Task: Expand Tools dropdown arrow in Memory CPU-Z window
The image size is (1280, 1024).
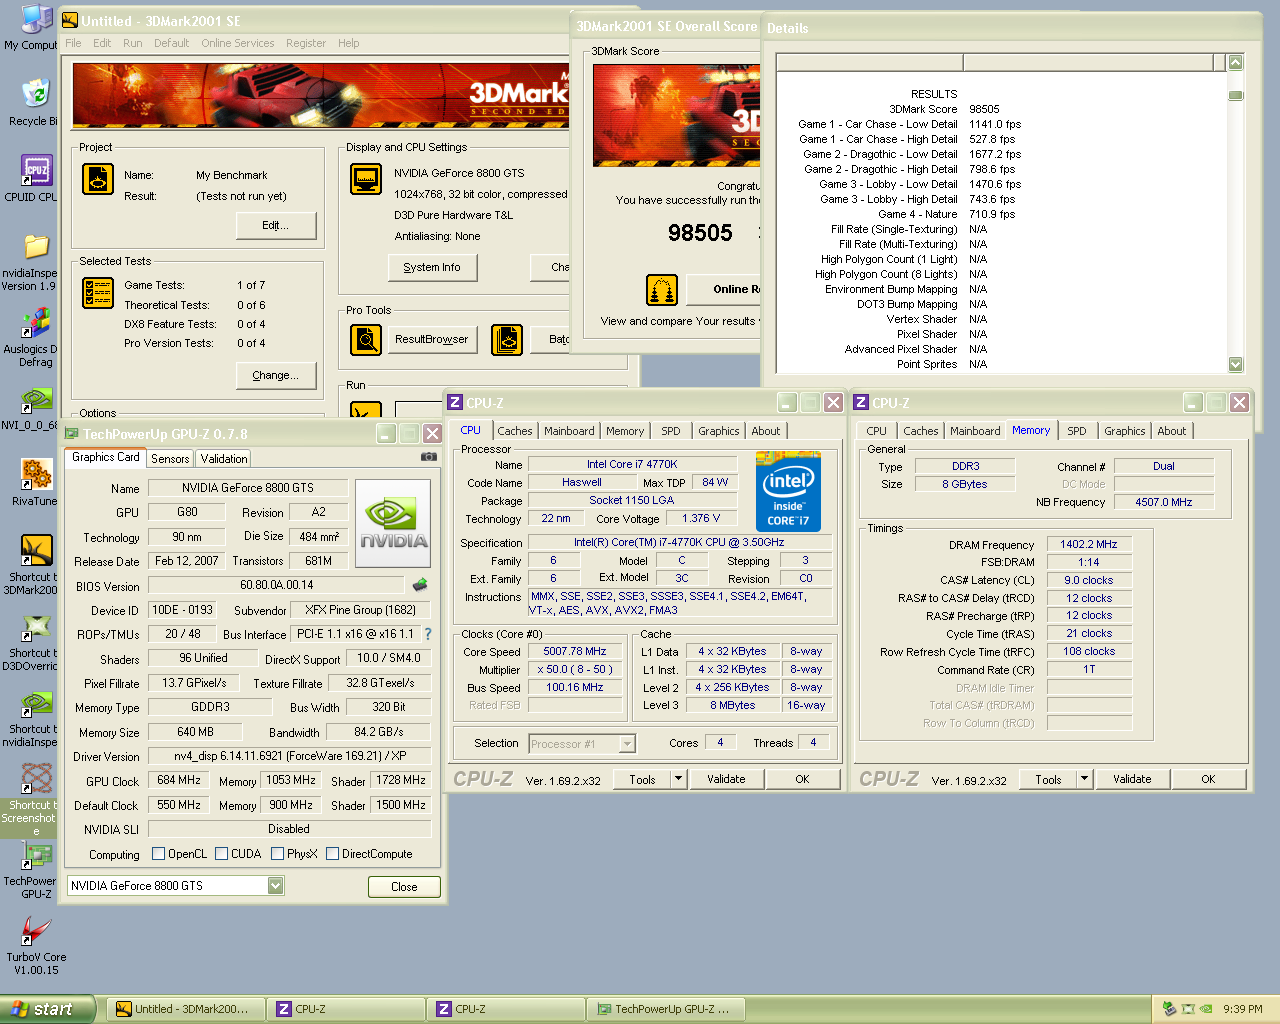Action: [x=1084, y=779]
